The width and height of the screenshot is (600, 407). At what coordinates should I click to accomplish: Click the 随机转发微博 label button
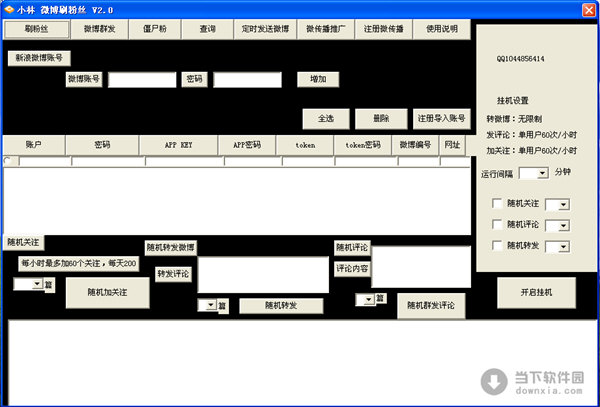[x=171, y=247]
